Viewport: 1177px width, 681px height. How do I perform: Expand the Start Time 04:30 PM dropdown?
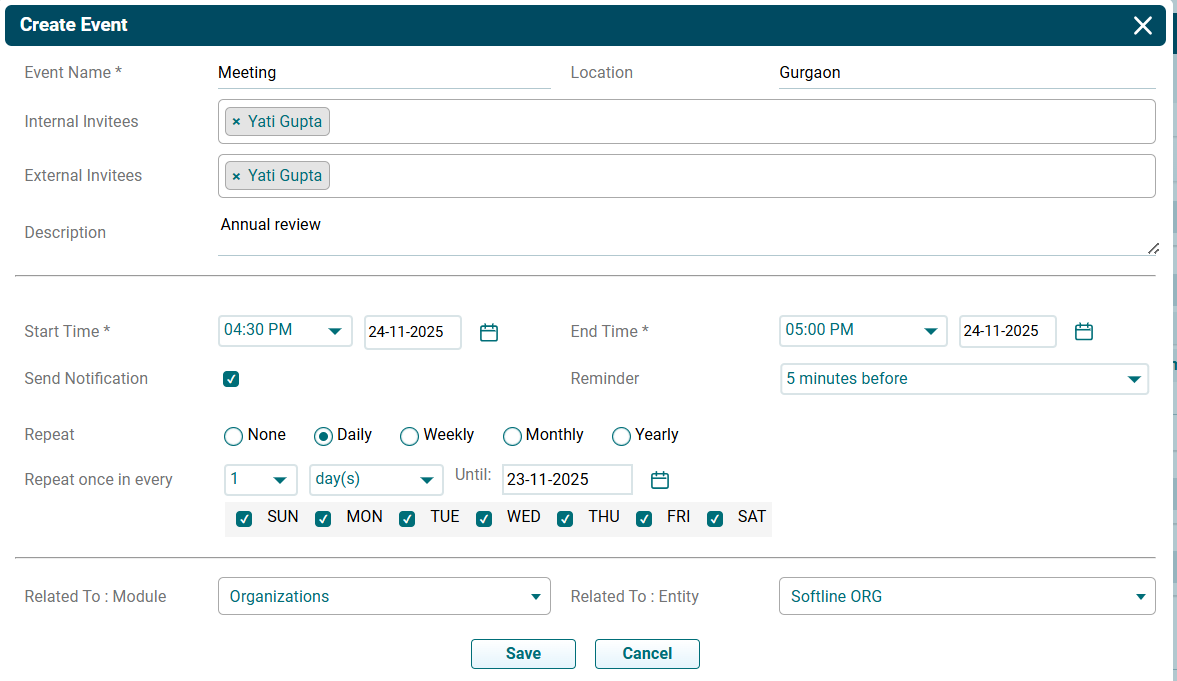285,331
